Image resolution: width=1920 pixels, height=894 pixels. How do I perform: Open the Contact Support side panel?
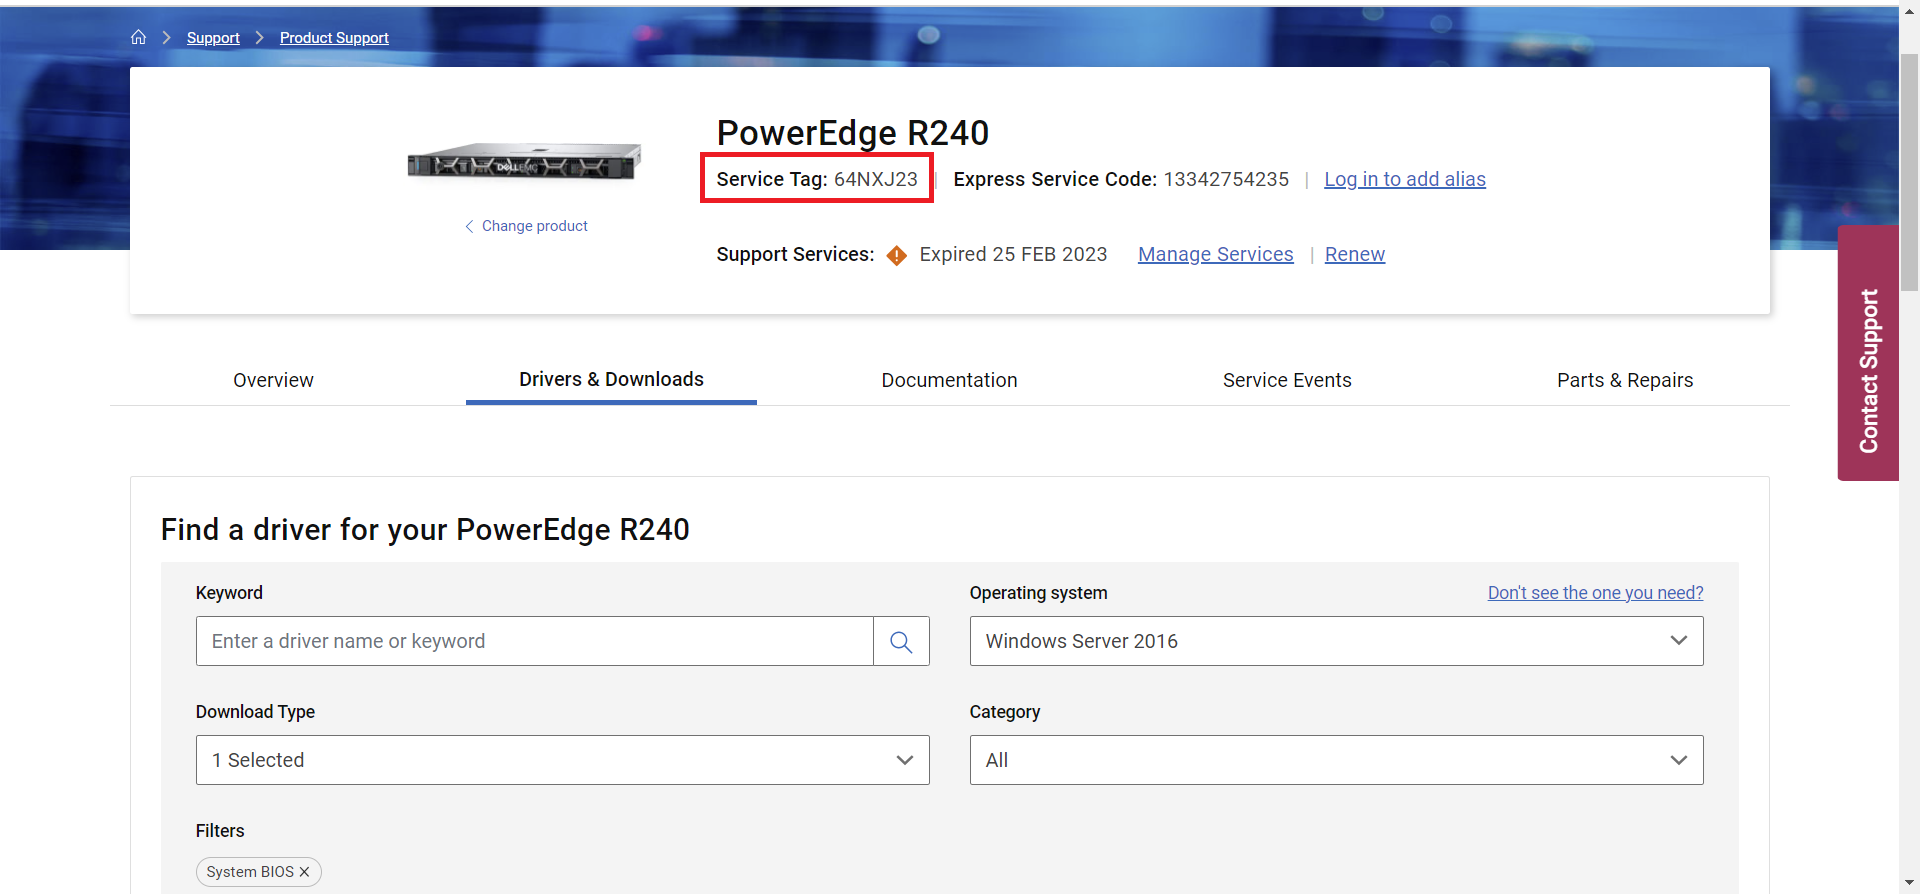(x=1868, y=354)
